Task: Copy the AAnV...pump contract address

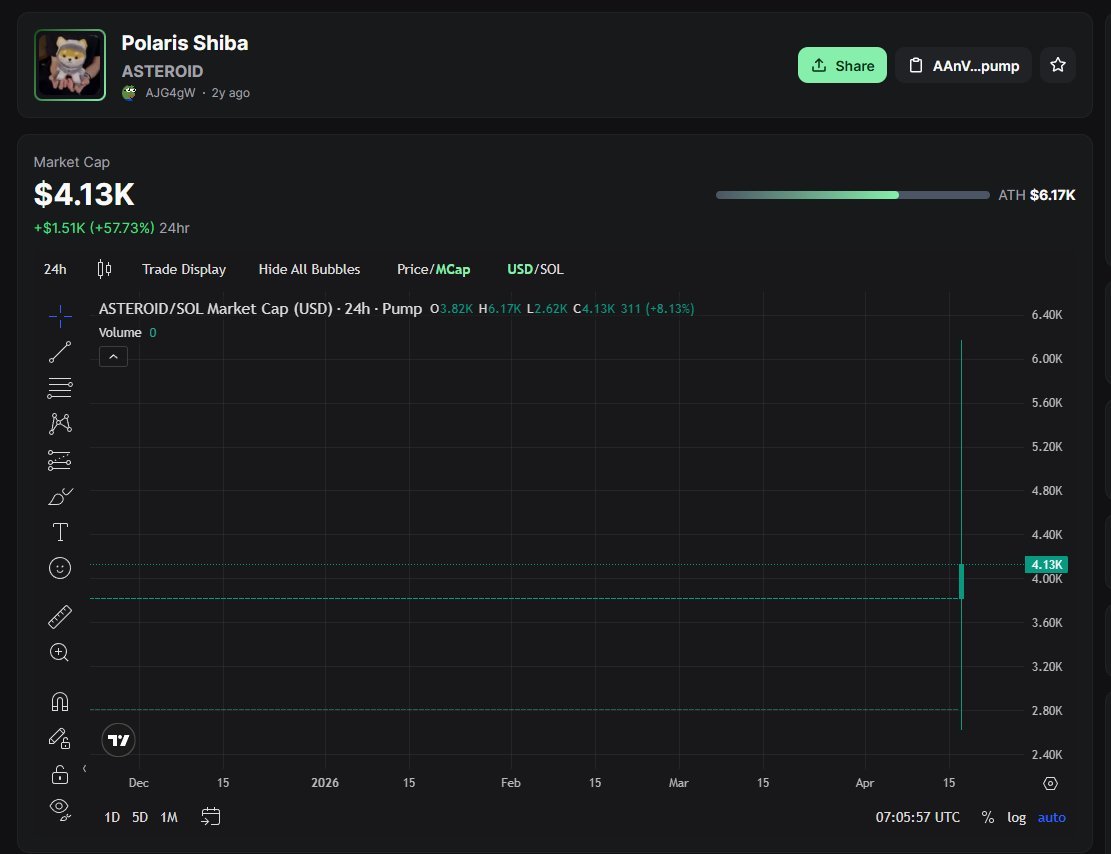Action: 963,65
